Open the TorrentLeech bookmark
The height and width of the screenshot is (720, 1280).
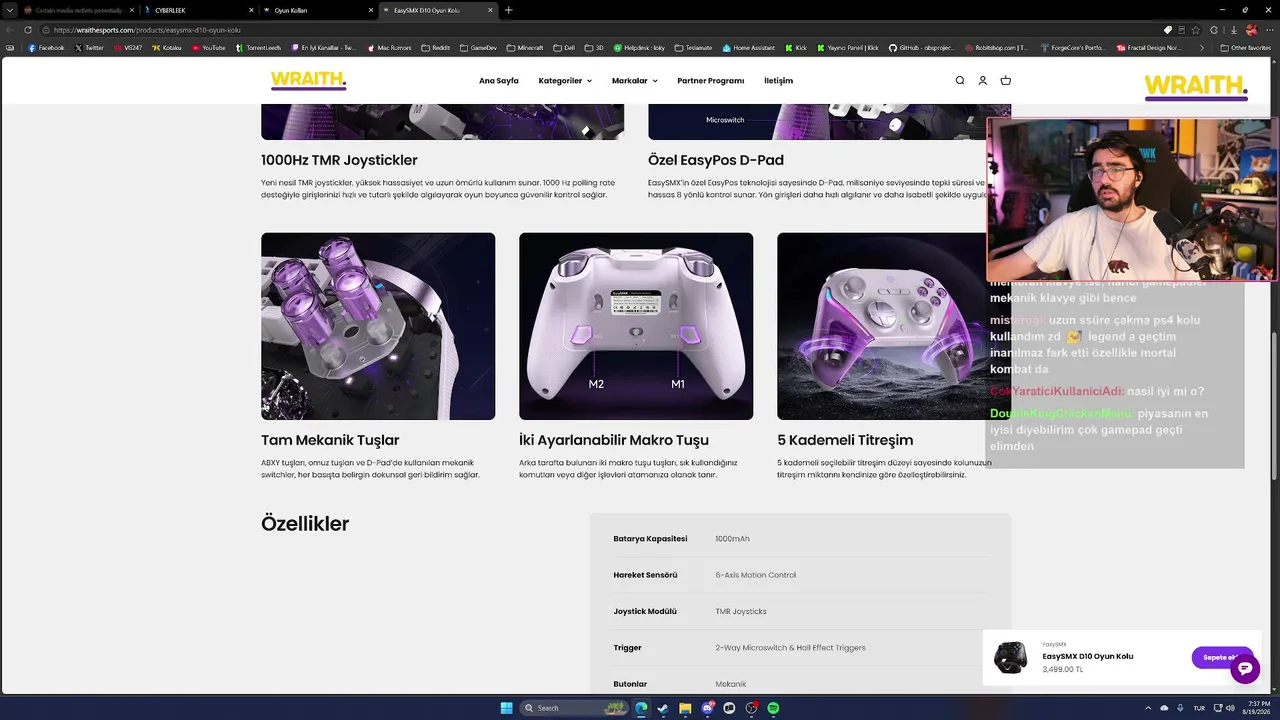pos(259,48)
